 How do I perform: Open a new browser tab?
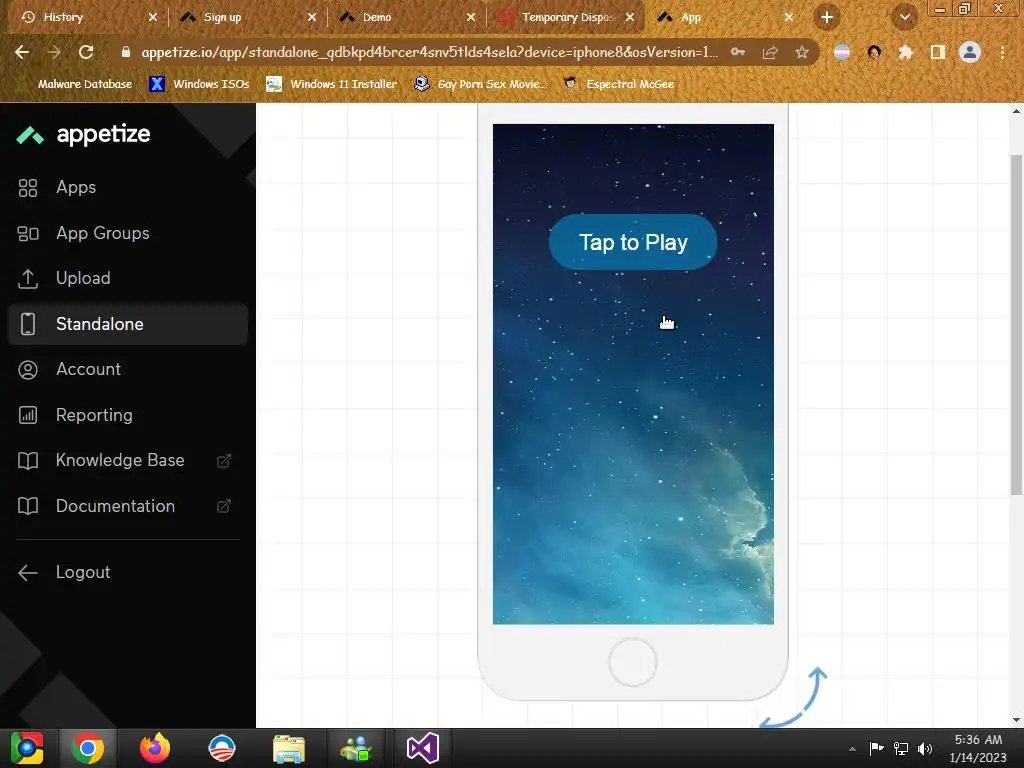pyautogui.click(x=827, y=18)
